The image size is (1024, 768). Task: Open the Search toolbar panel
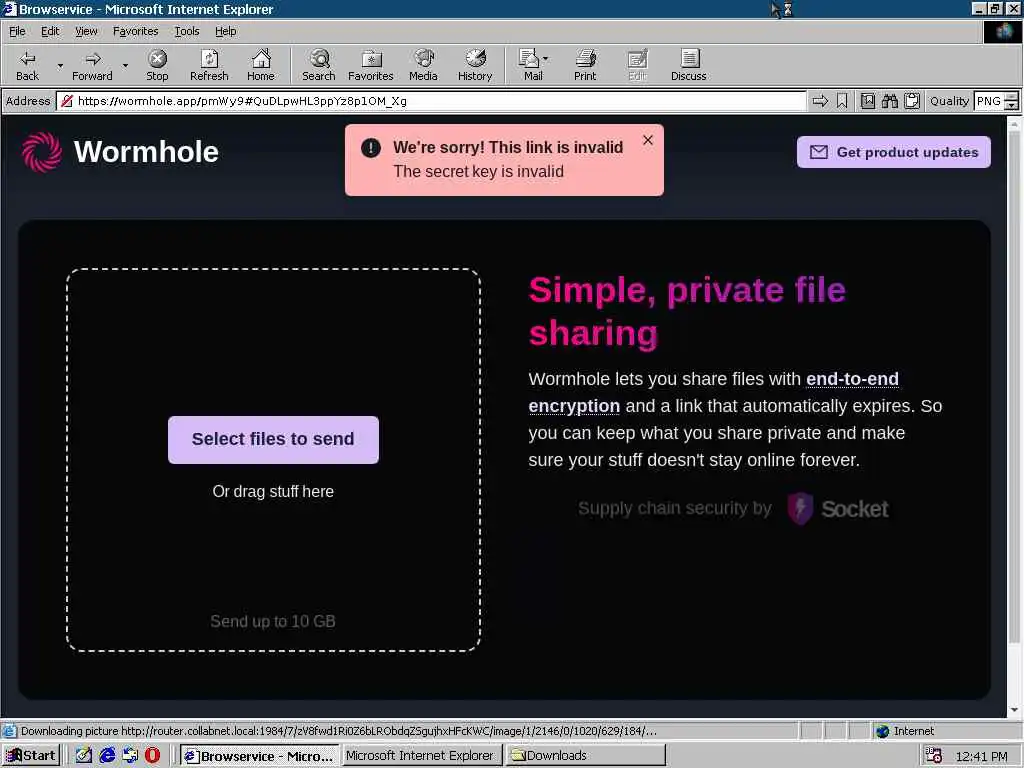pos(319,65)
